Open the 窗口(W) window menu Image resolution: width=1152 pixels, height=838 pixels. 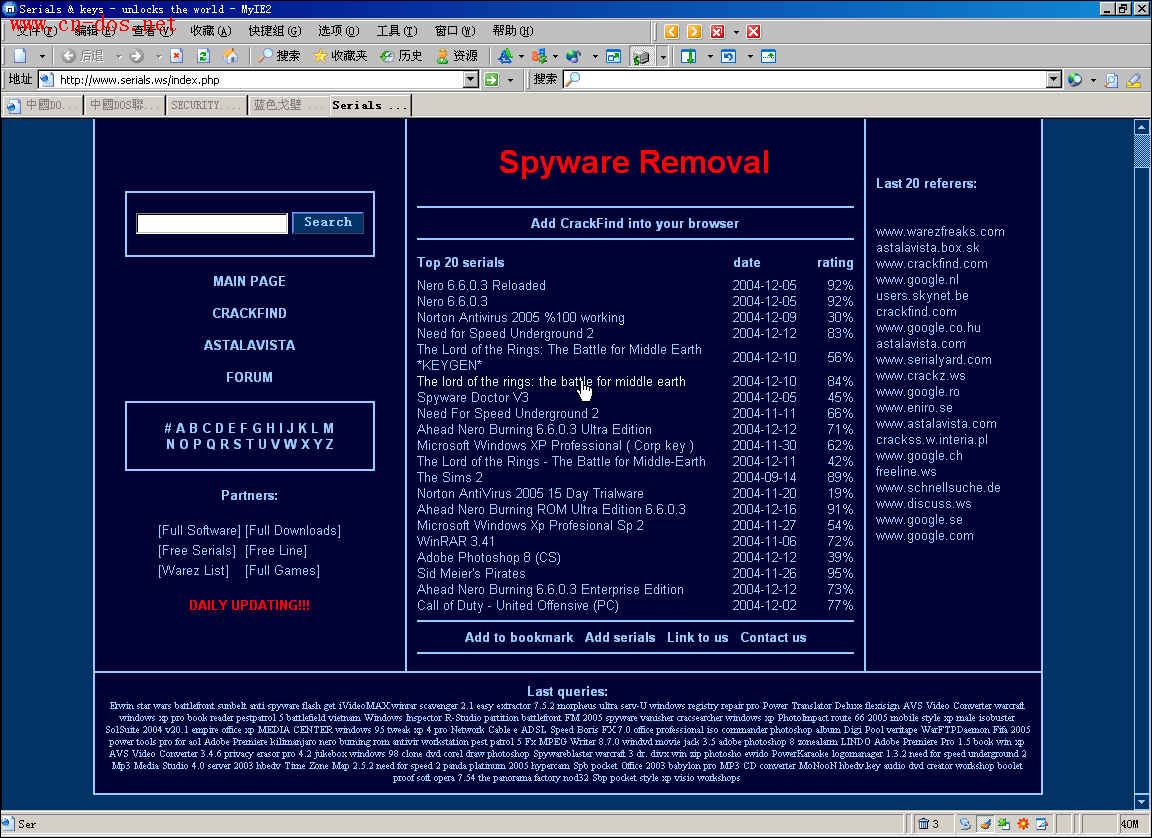455,31
